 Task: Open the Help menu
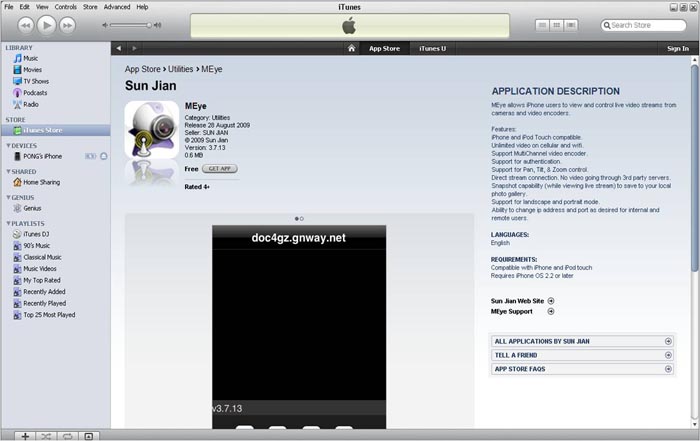tap(142, 7)
